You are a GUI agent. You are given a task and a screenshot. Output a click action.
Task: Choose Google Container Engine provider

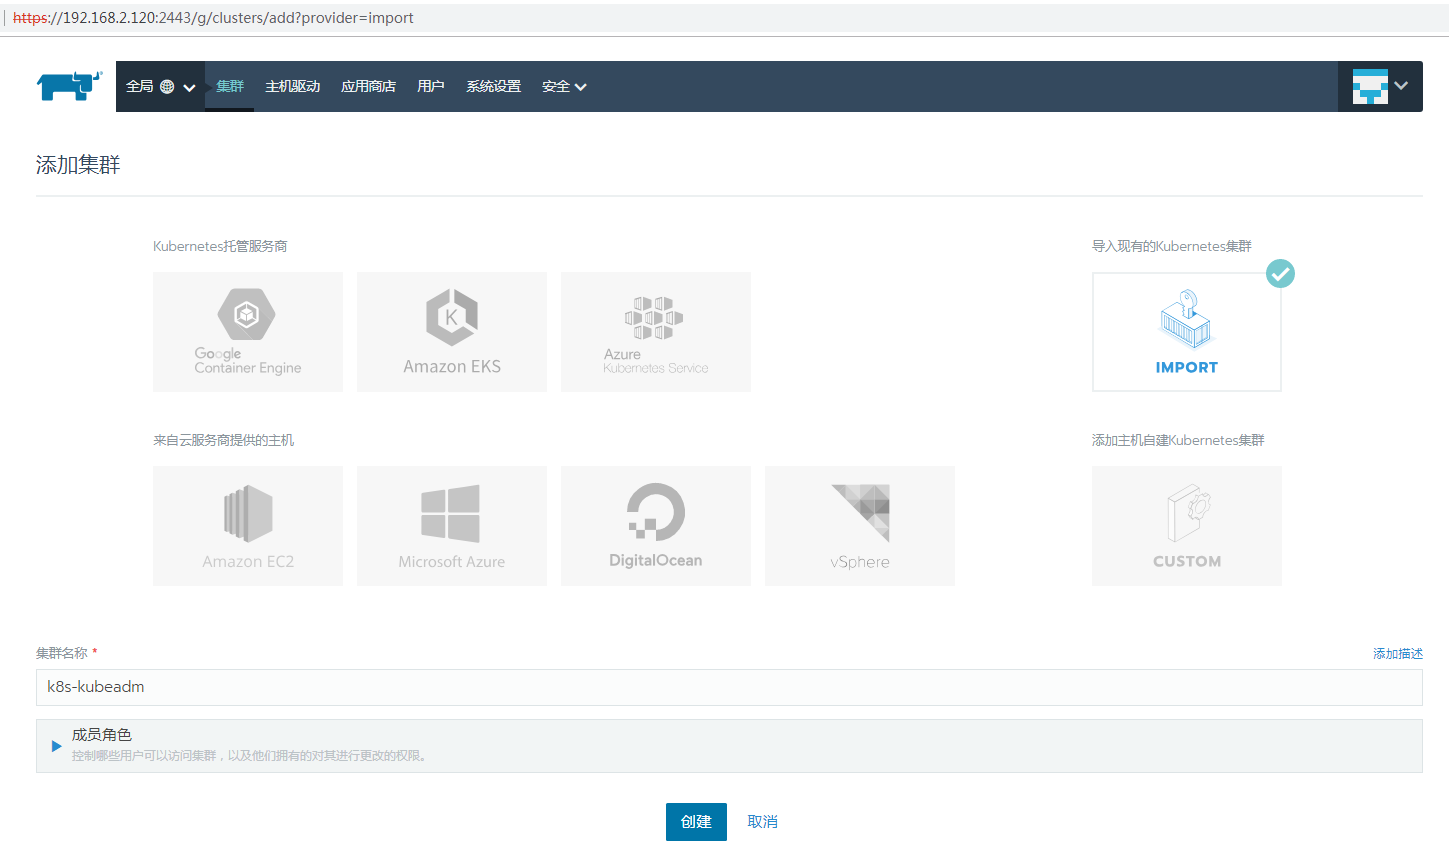click(x=248, y=332)
